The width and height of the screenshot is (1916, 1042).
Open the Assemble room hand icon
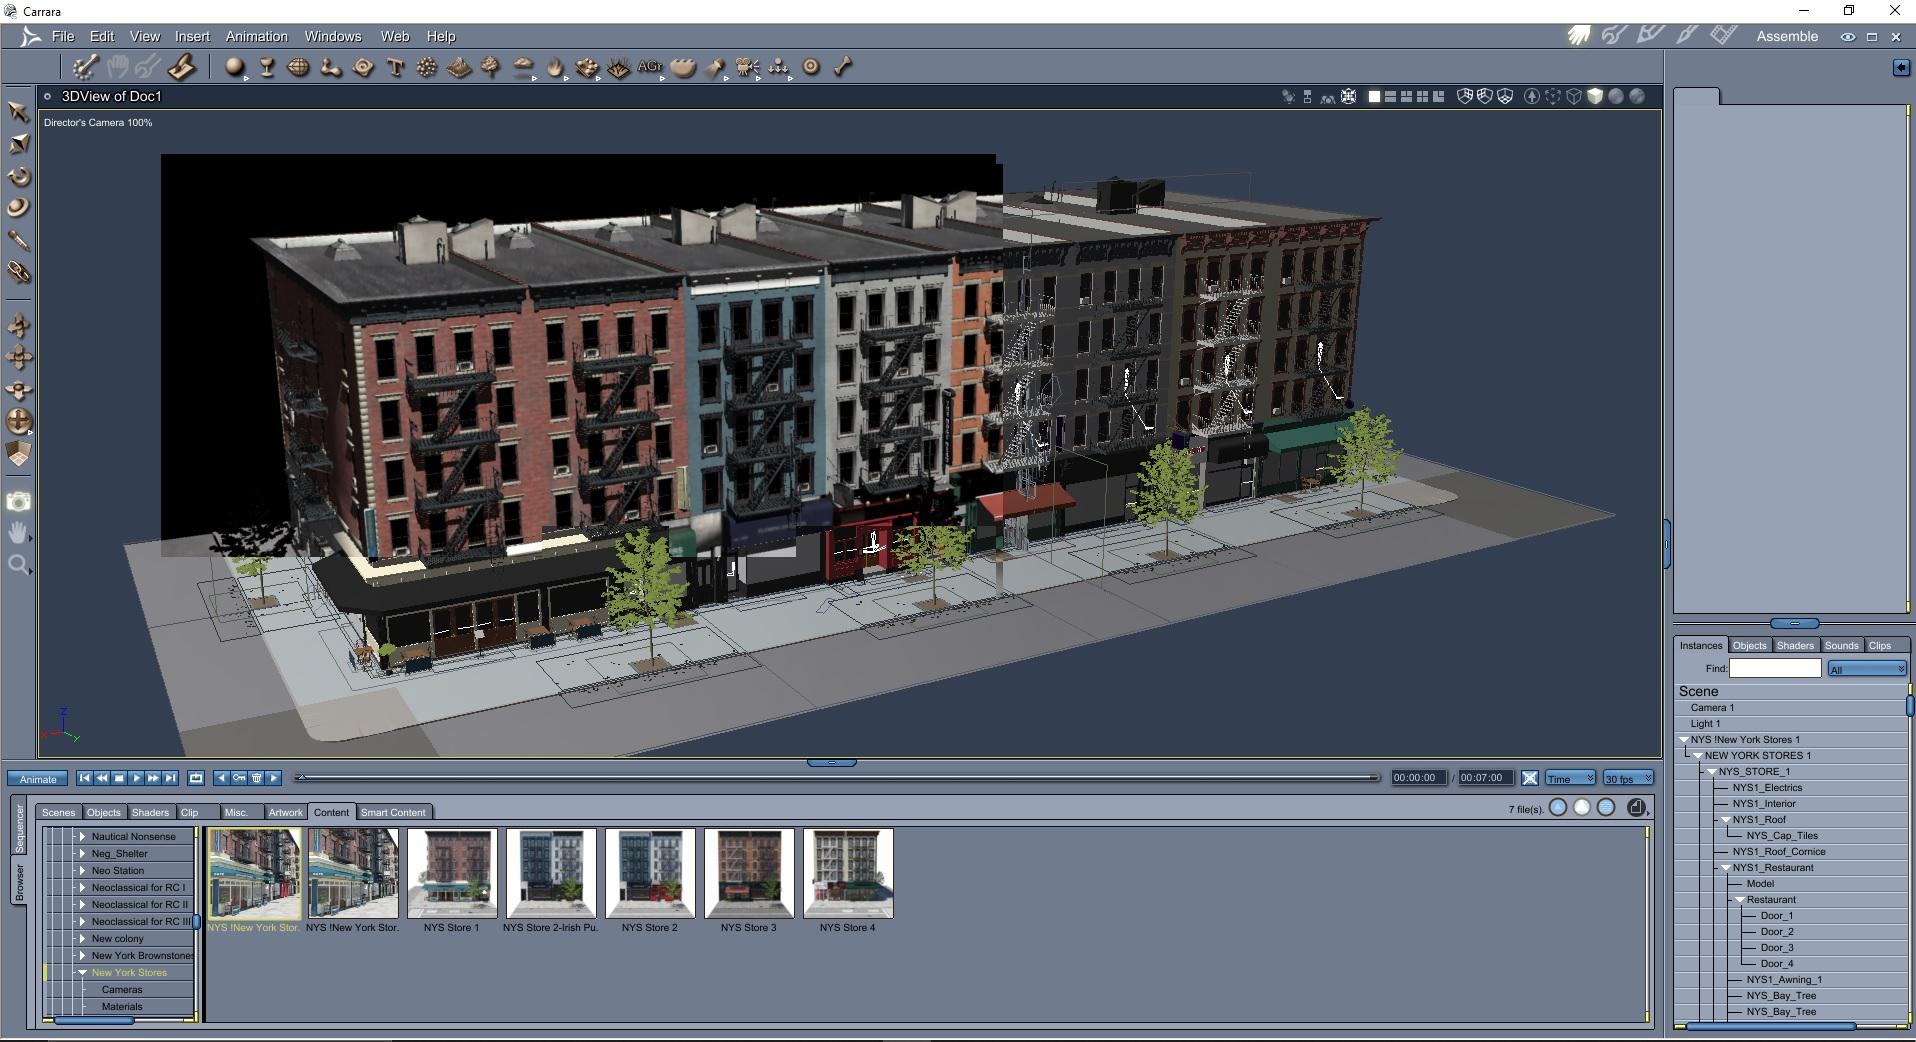pyautogui.click(x=1579, y=36)
